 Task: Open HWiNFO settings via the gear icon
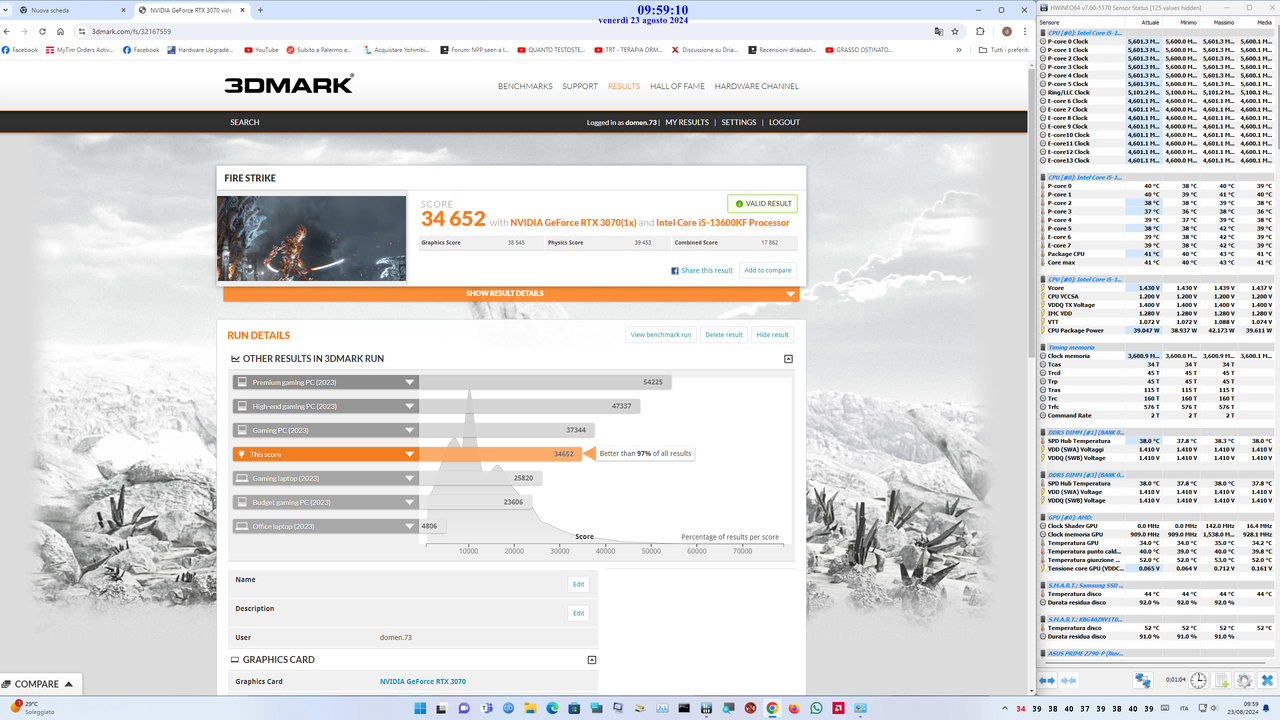pyautogui.click(x=1243, y=680)
